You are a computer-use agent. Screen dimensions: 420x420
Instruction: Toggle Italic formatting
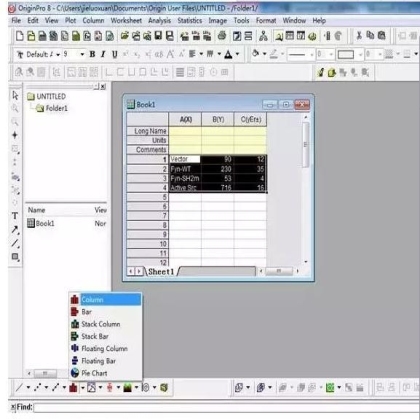[103, 54]
